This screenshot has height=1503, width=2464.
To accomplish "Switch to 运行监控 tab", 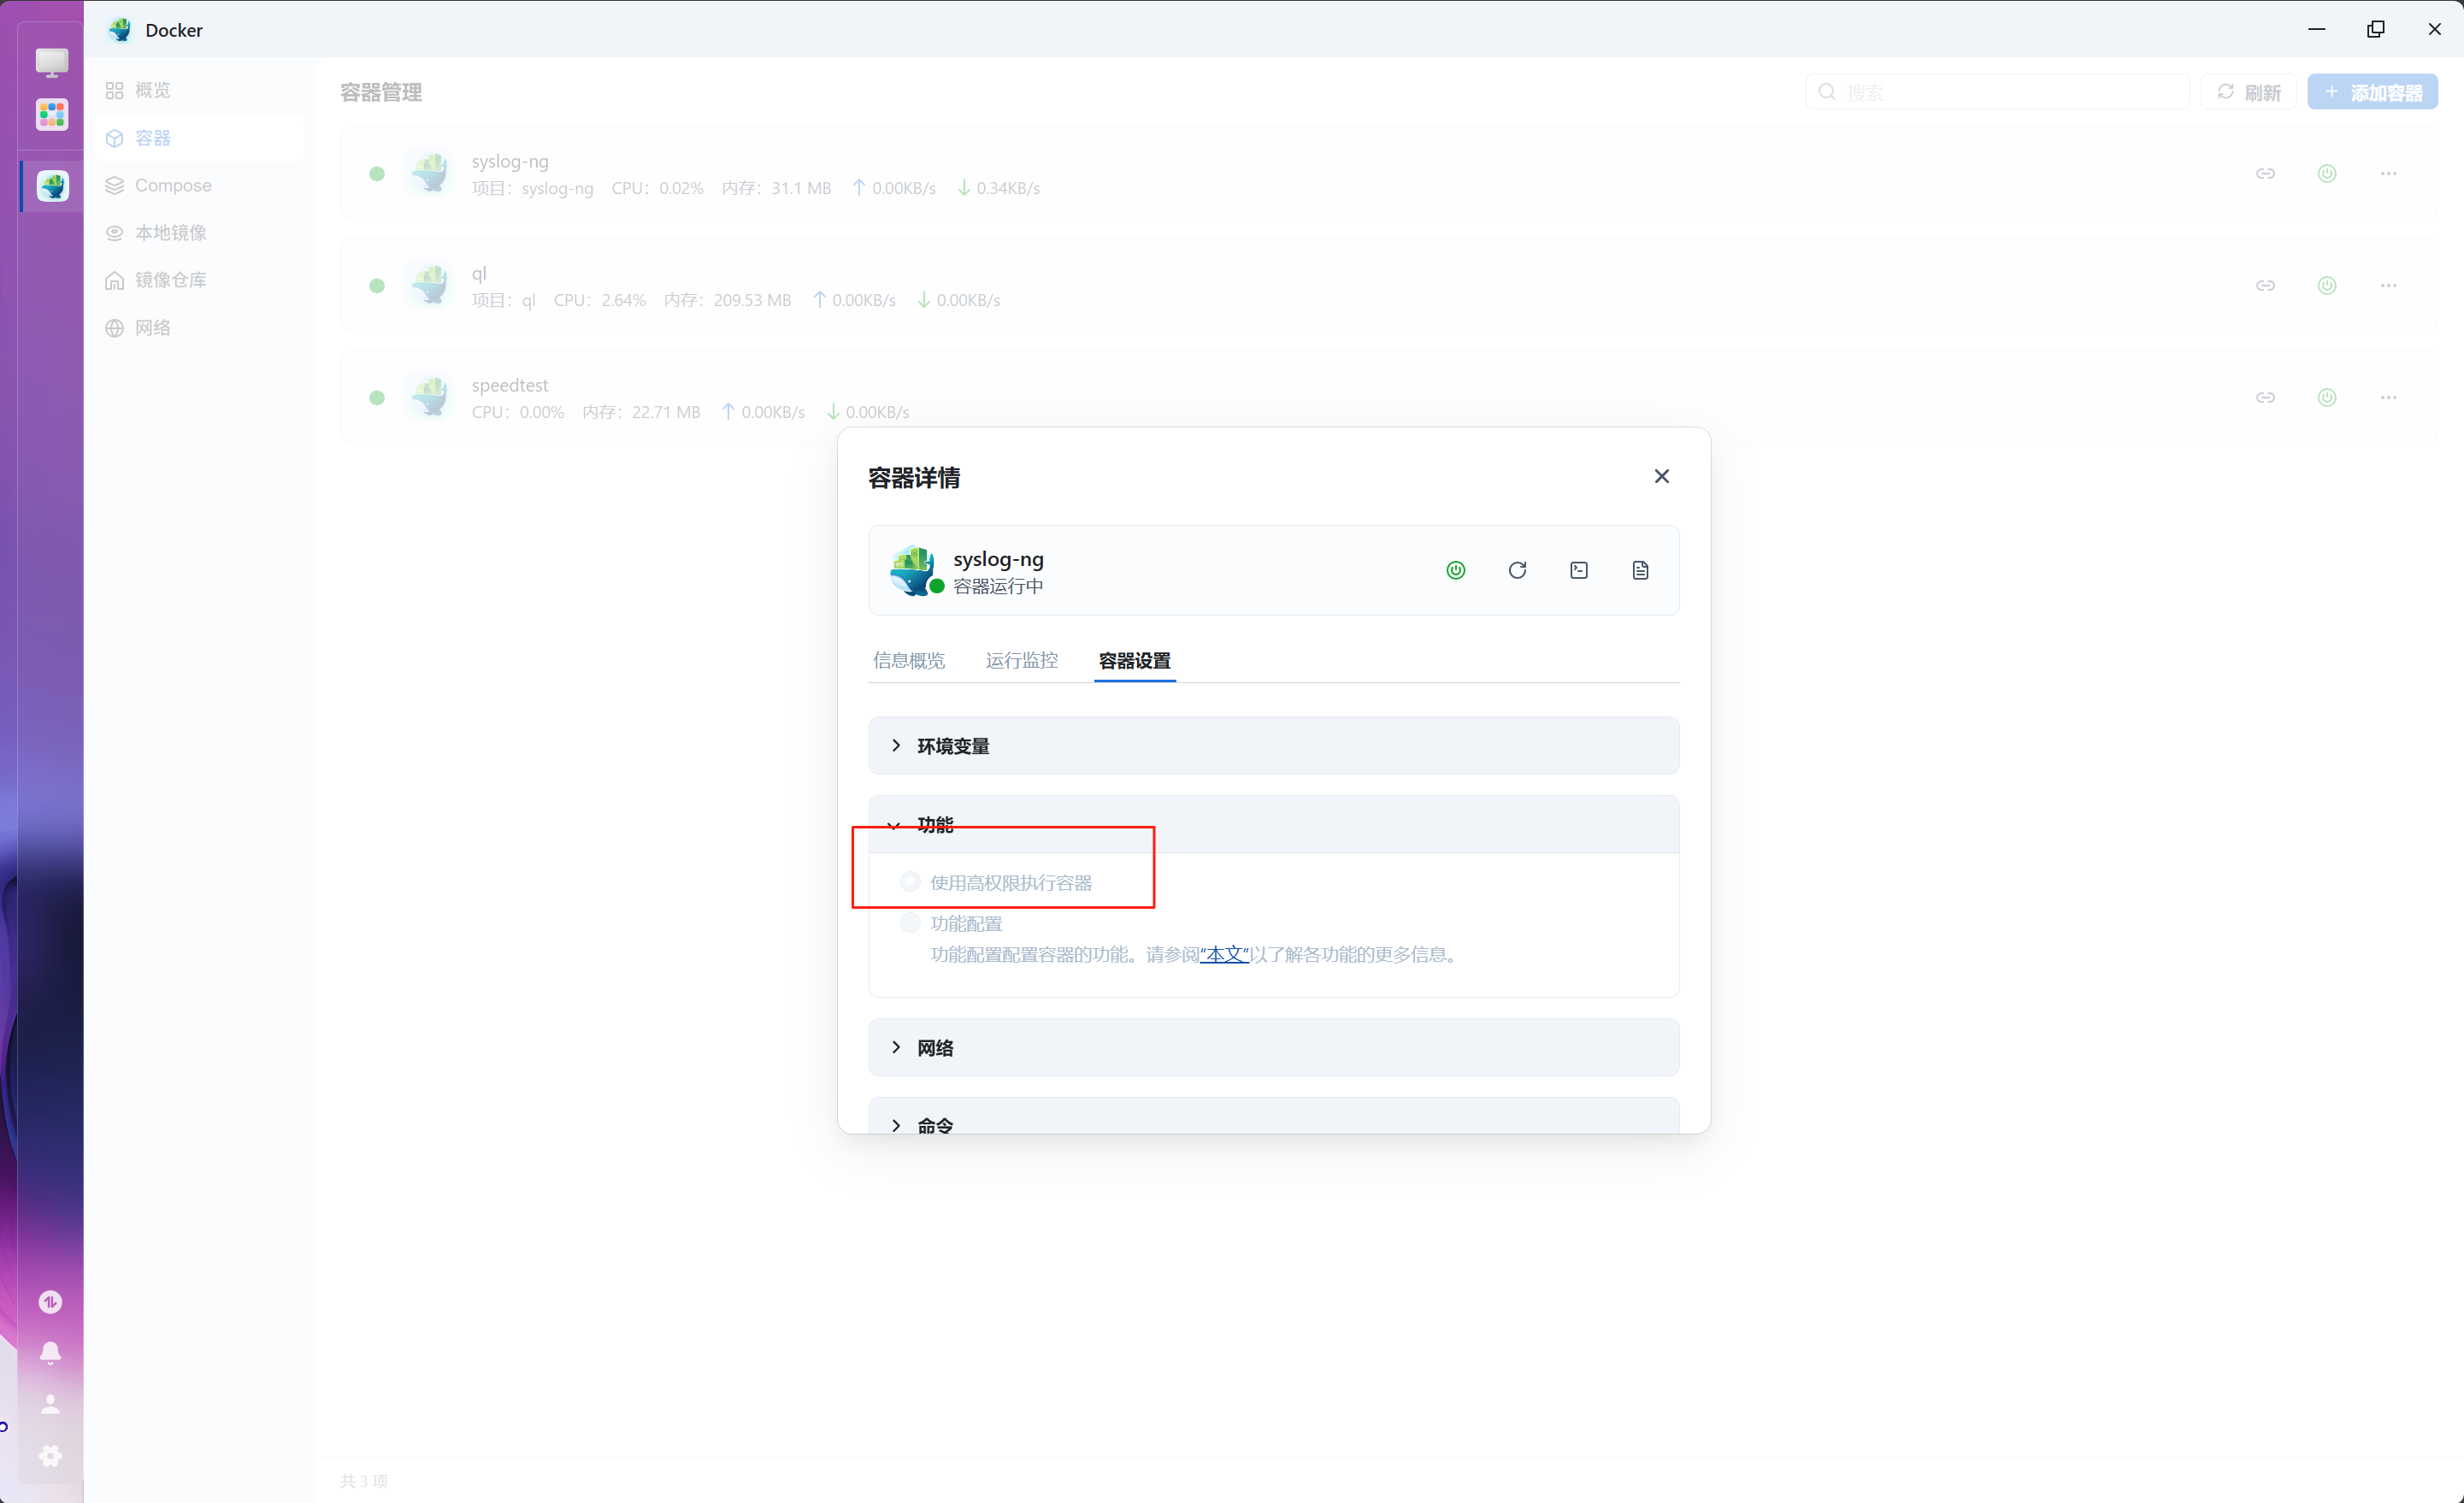I will [1021, 660].
